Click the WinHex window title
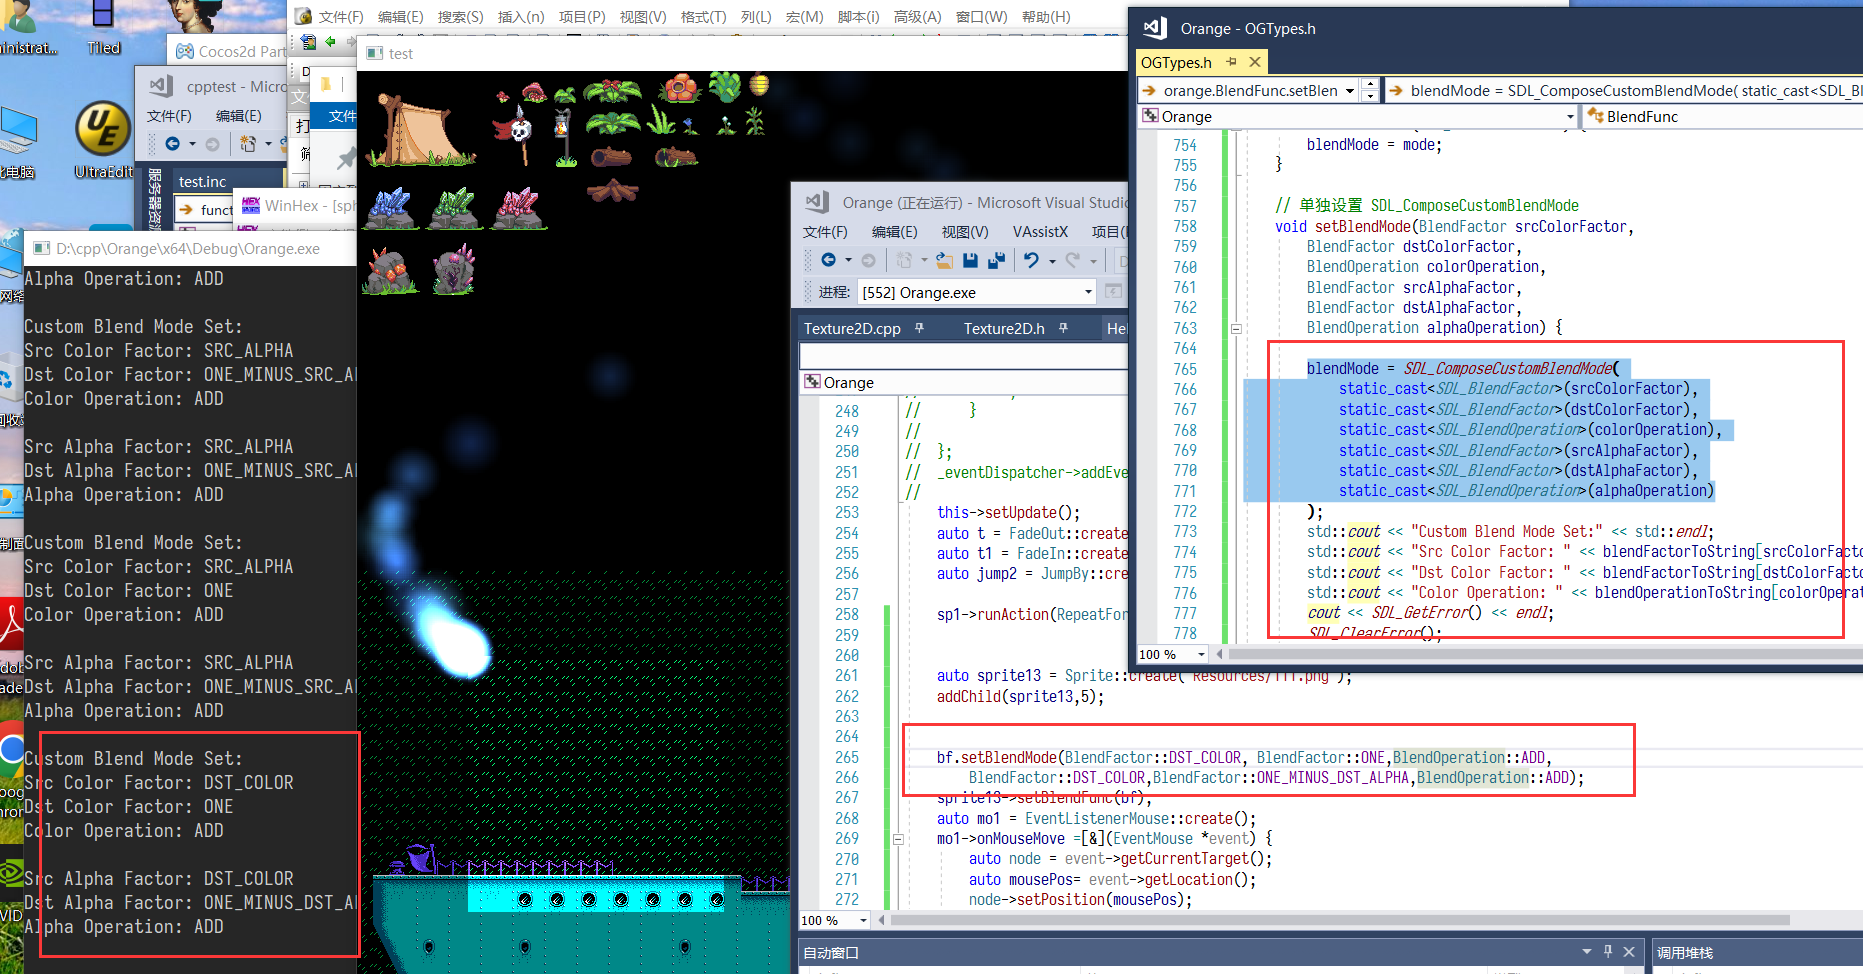The image size is (1863, 974). coord(296,206)
